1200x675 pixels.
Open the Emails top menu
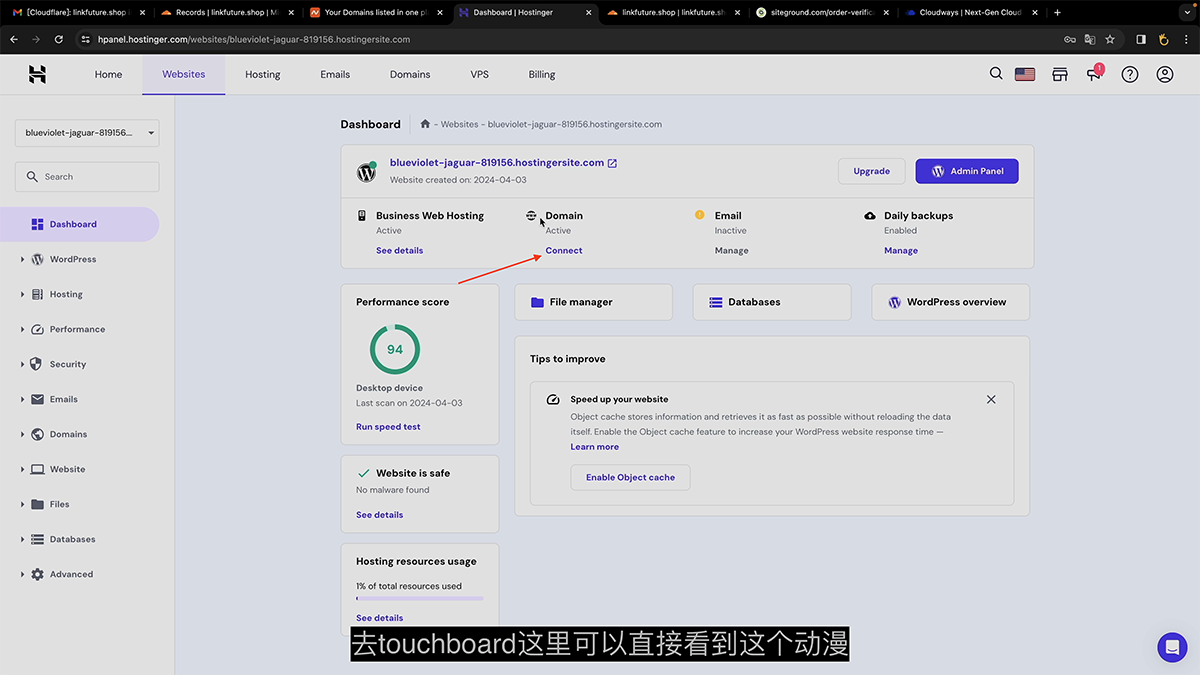tap(335, 74)
